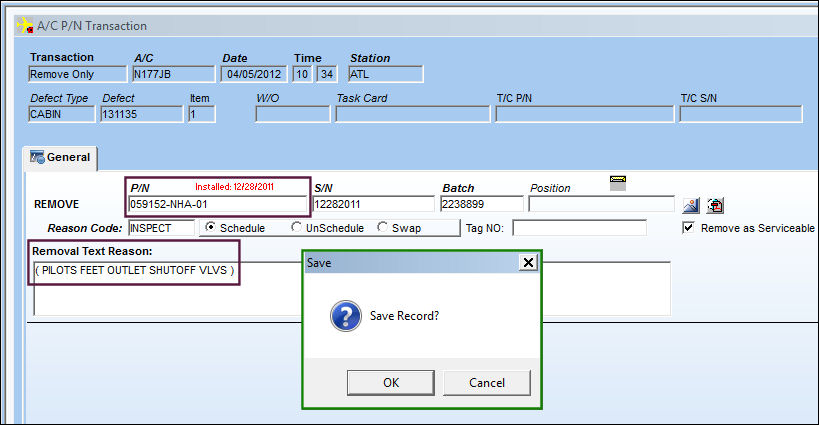
Task: Click the A/C P/N Transaction window title
Action: 92,26
